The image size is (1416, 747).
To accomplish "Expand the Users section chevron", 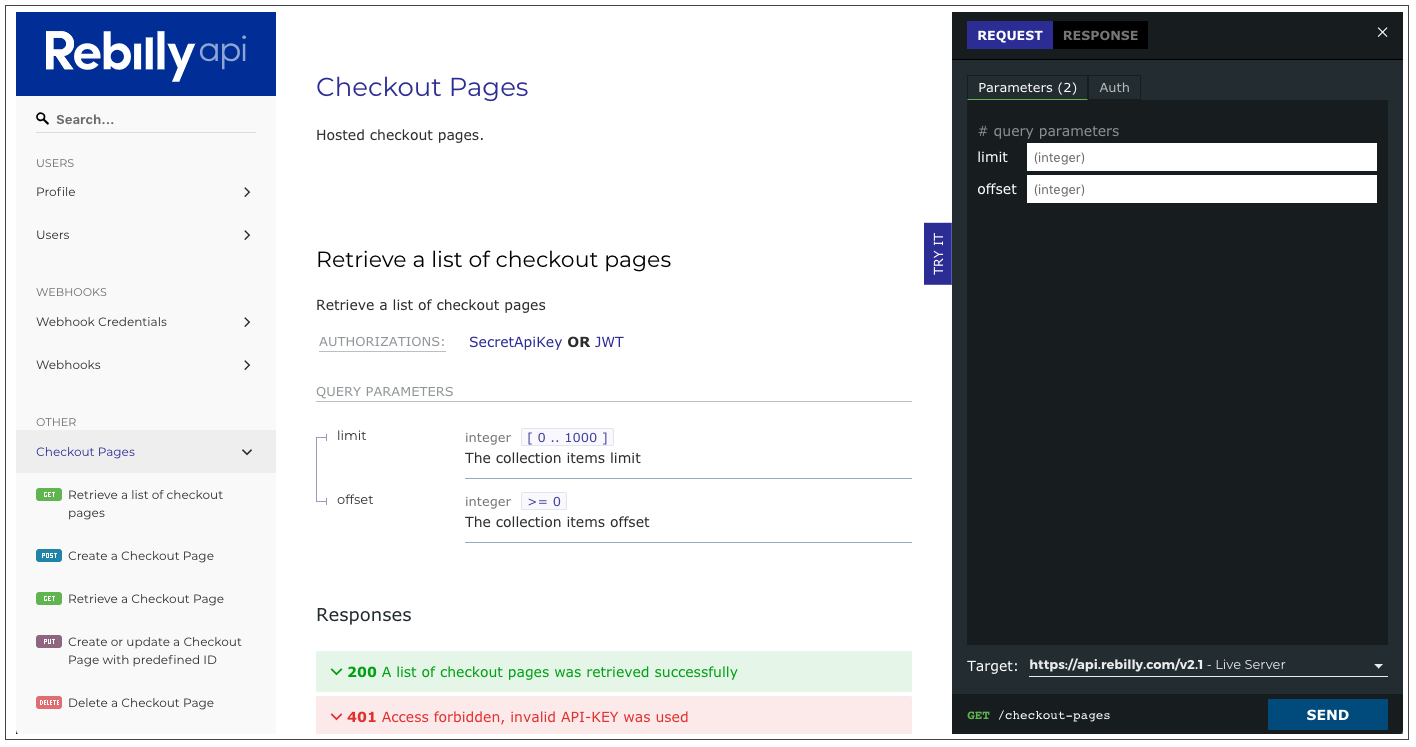I will (x=247, y=235).
